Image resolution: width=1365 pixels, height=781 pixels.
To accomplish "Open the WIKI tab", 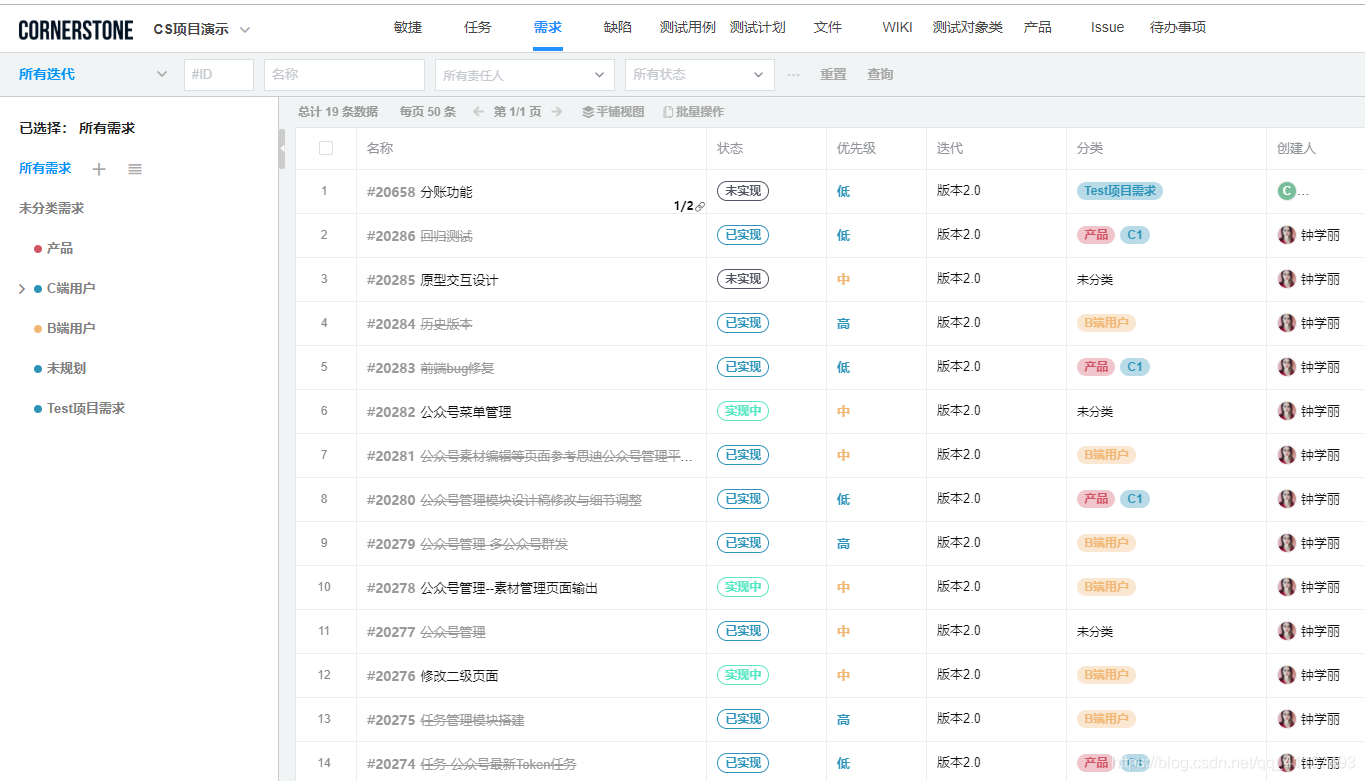I will pyautogui.click(x=897, y=27).
